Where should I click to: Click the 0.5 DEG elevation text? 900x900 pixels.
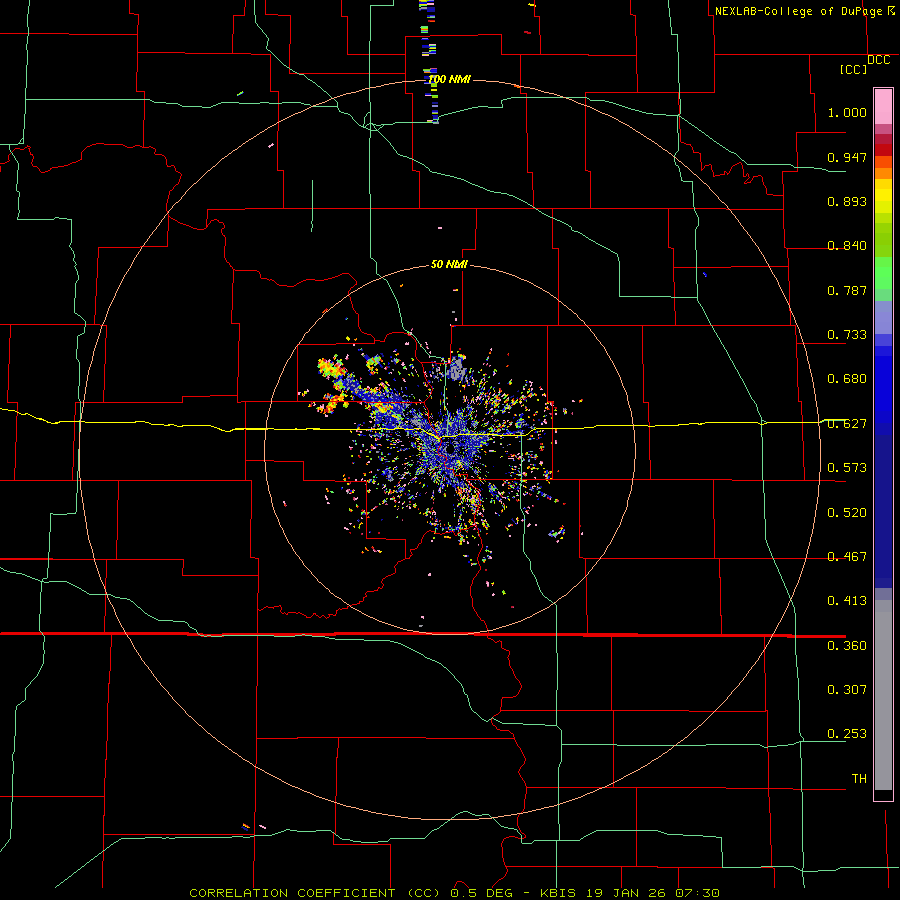482,893
